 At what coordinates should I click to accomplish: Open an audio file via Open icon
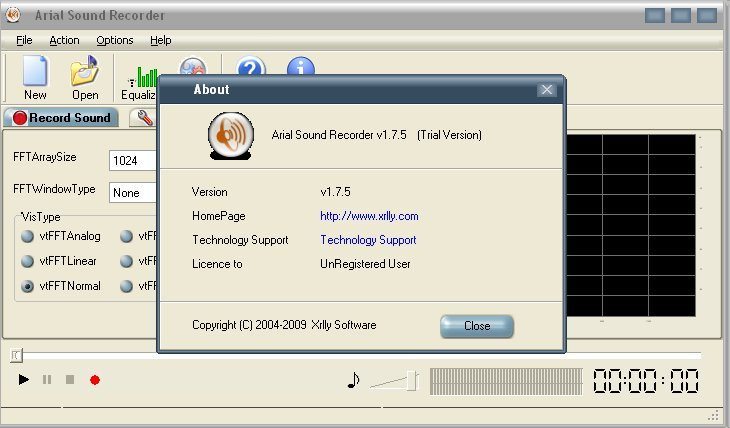(x=85, y=77)
